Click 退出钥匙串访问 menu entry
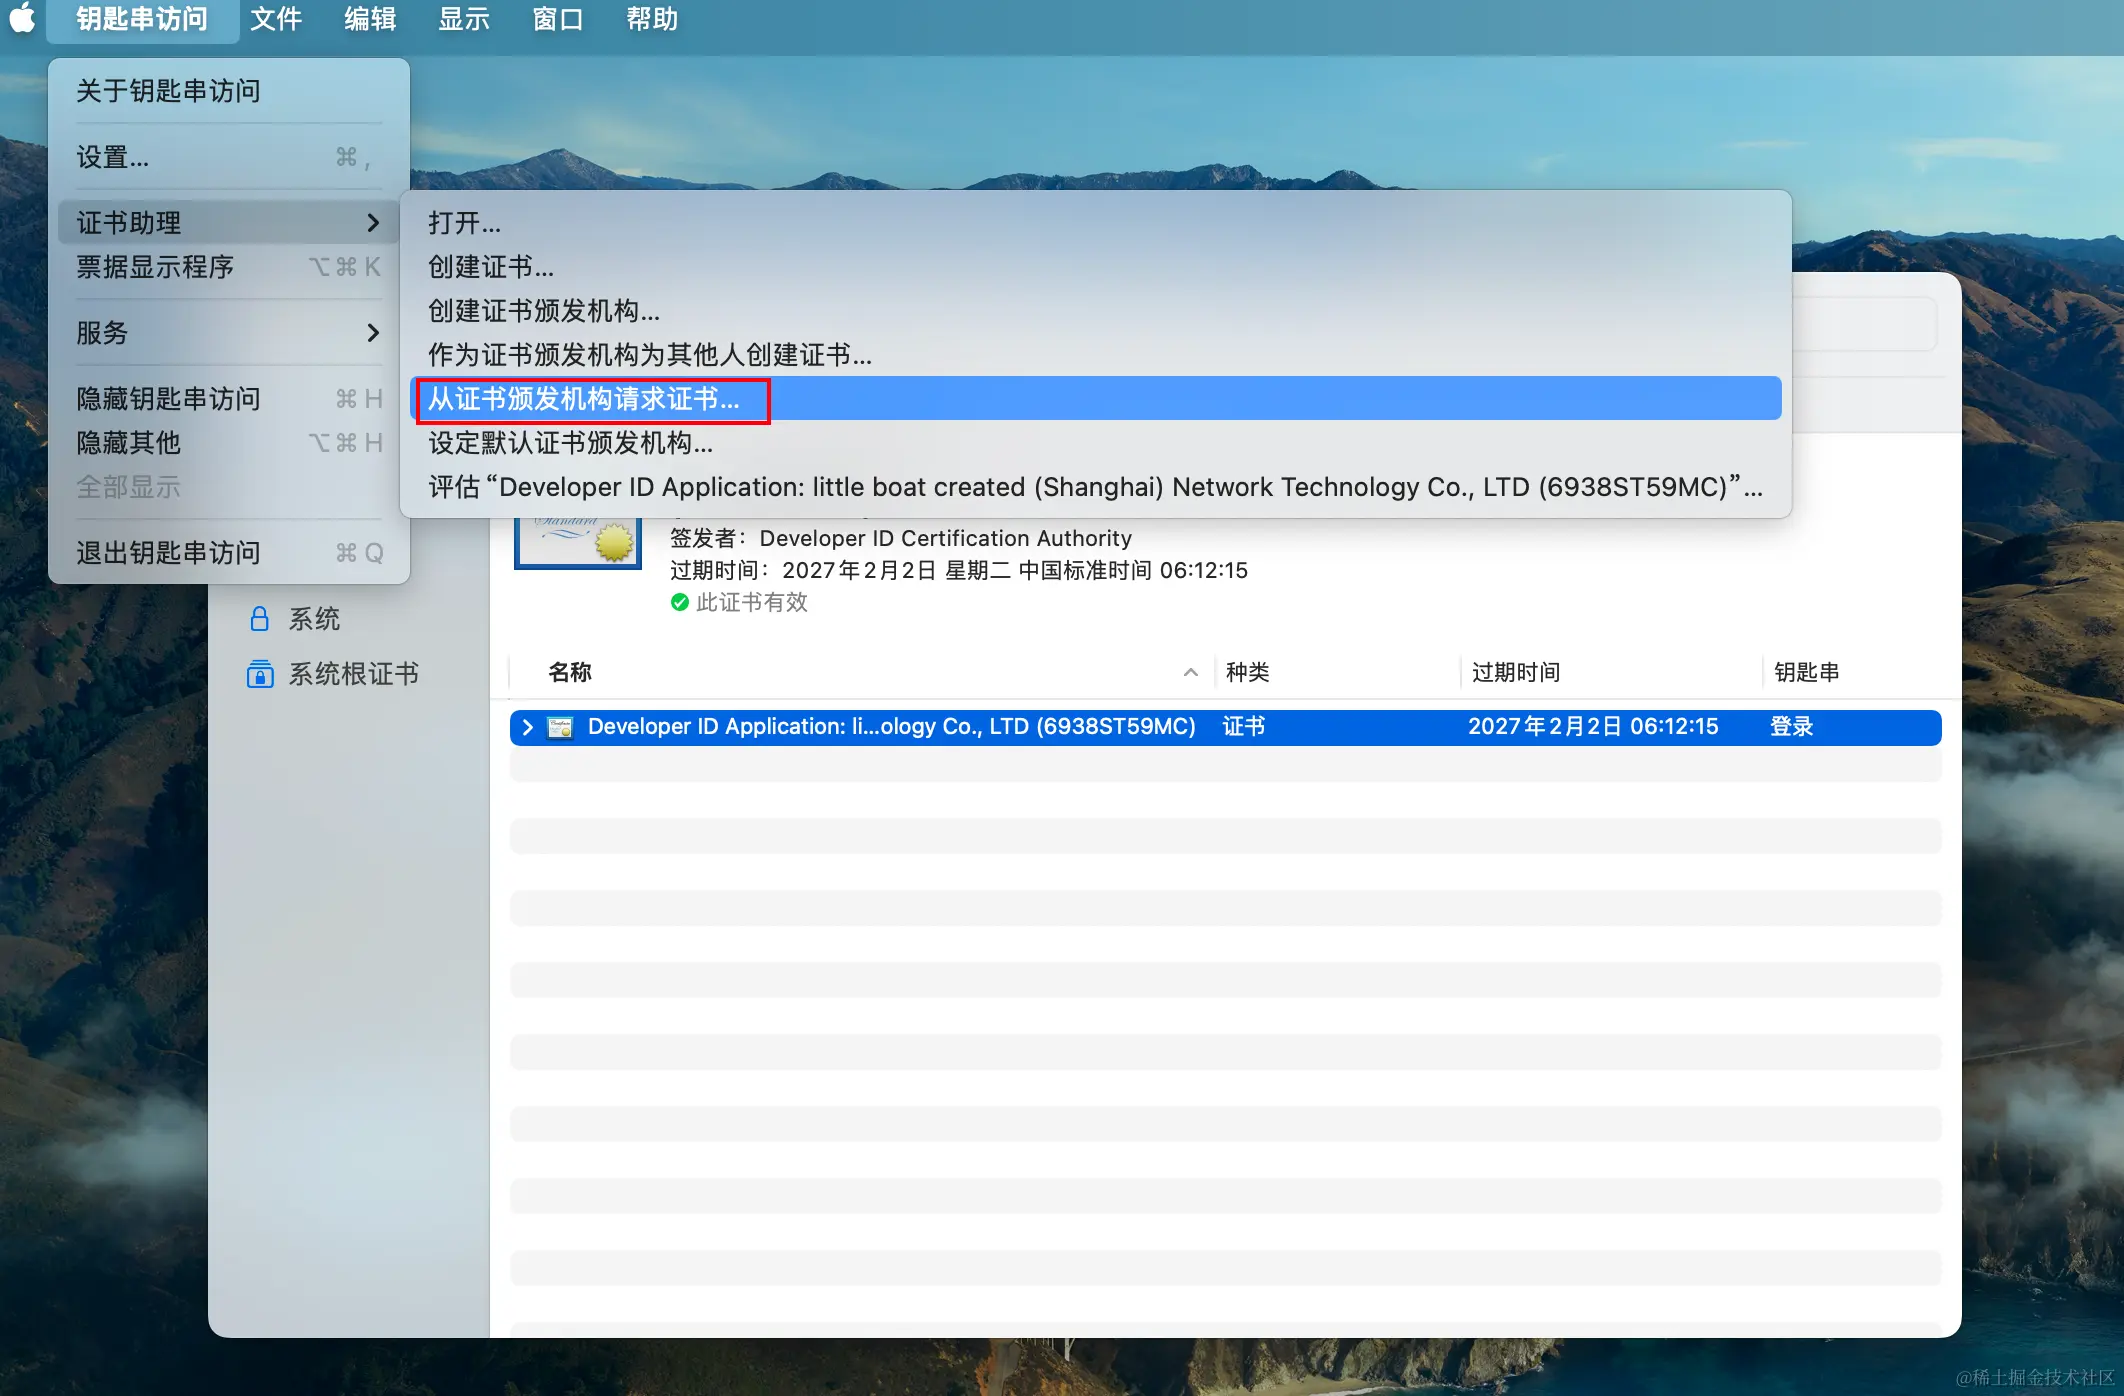 click(168, 553)
